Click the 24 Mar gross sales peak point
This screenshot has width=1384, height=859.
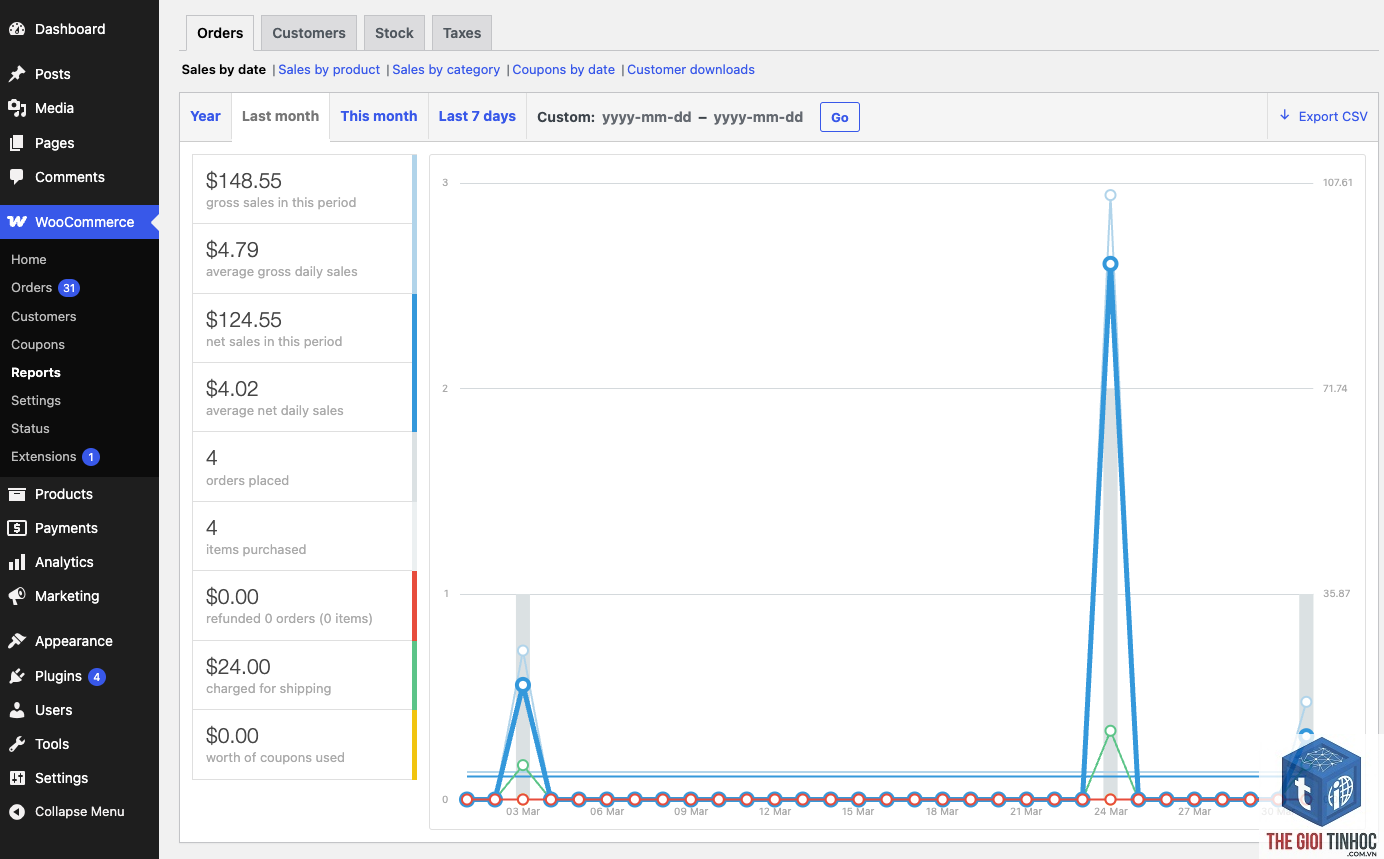(1110, 195)
